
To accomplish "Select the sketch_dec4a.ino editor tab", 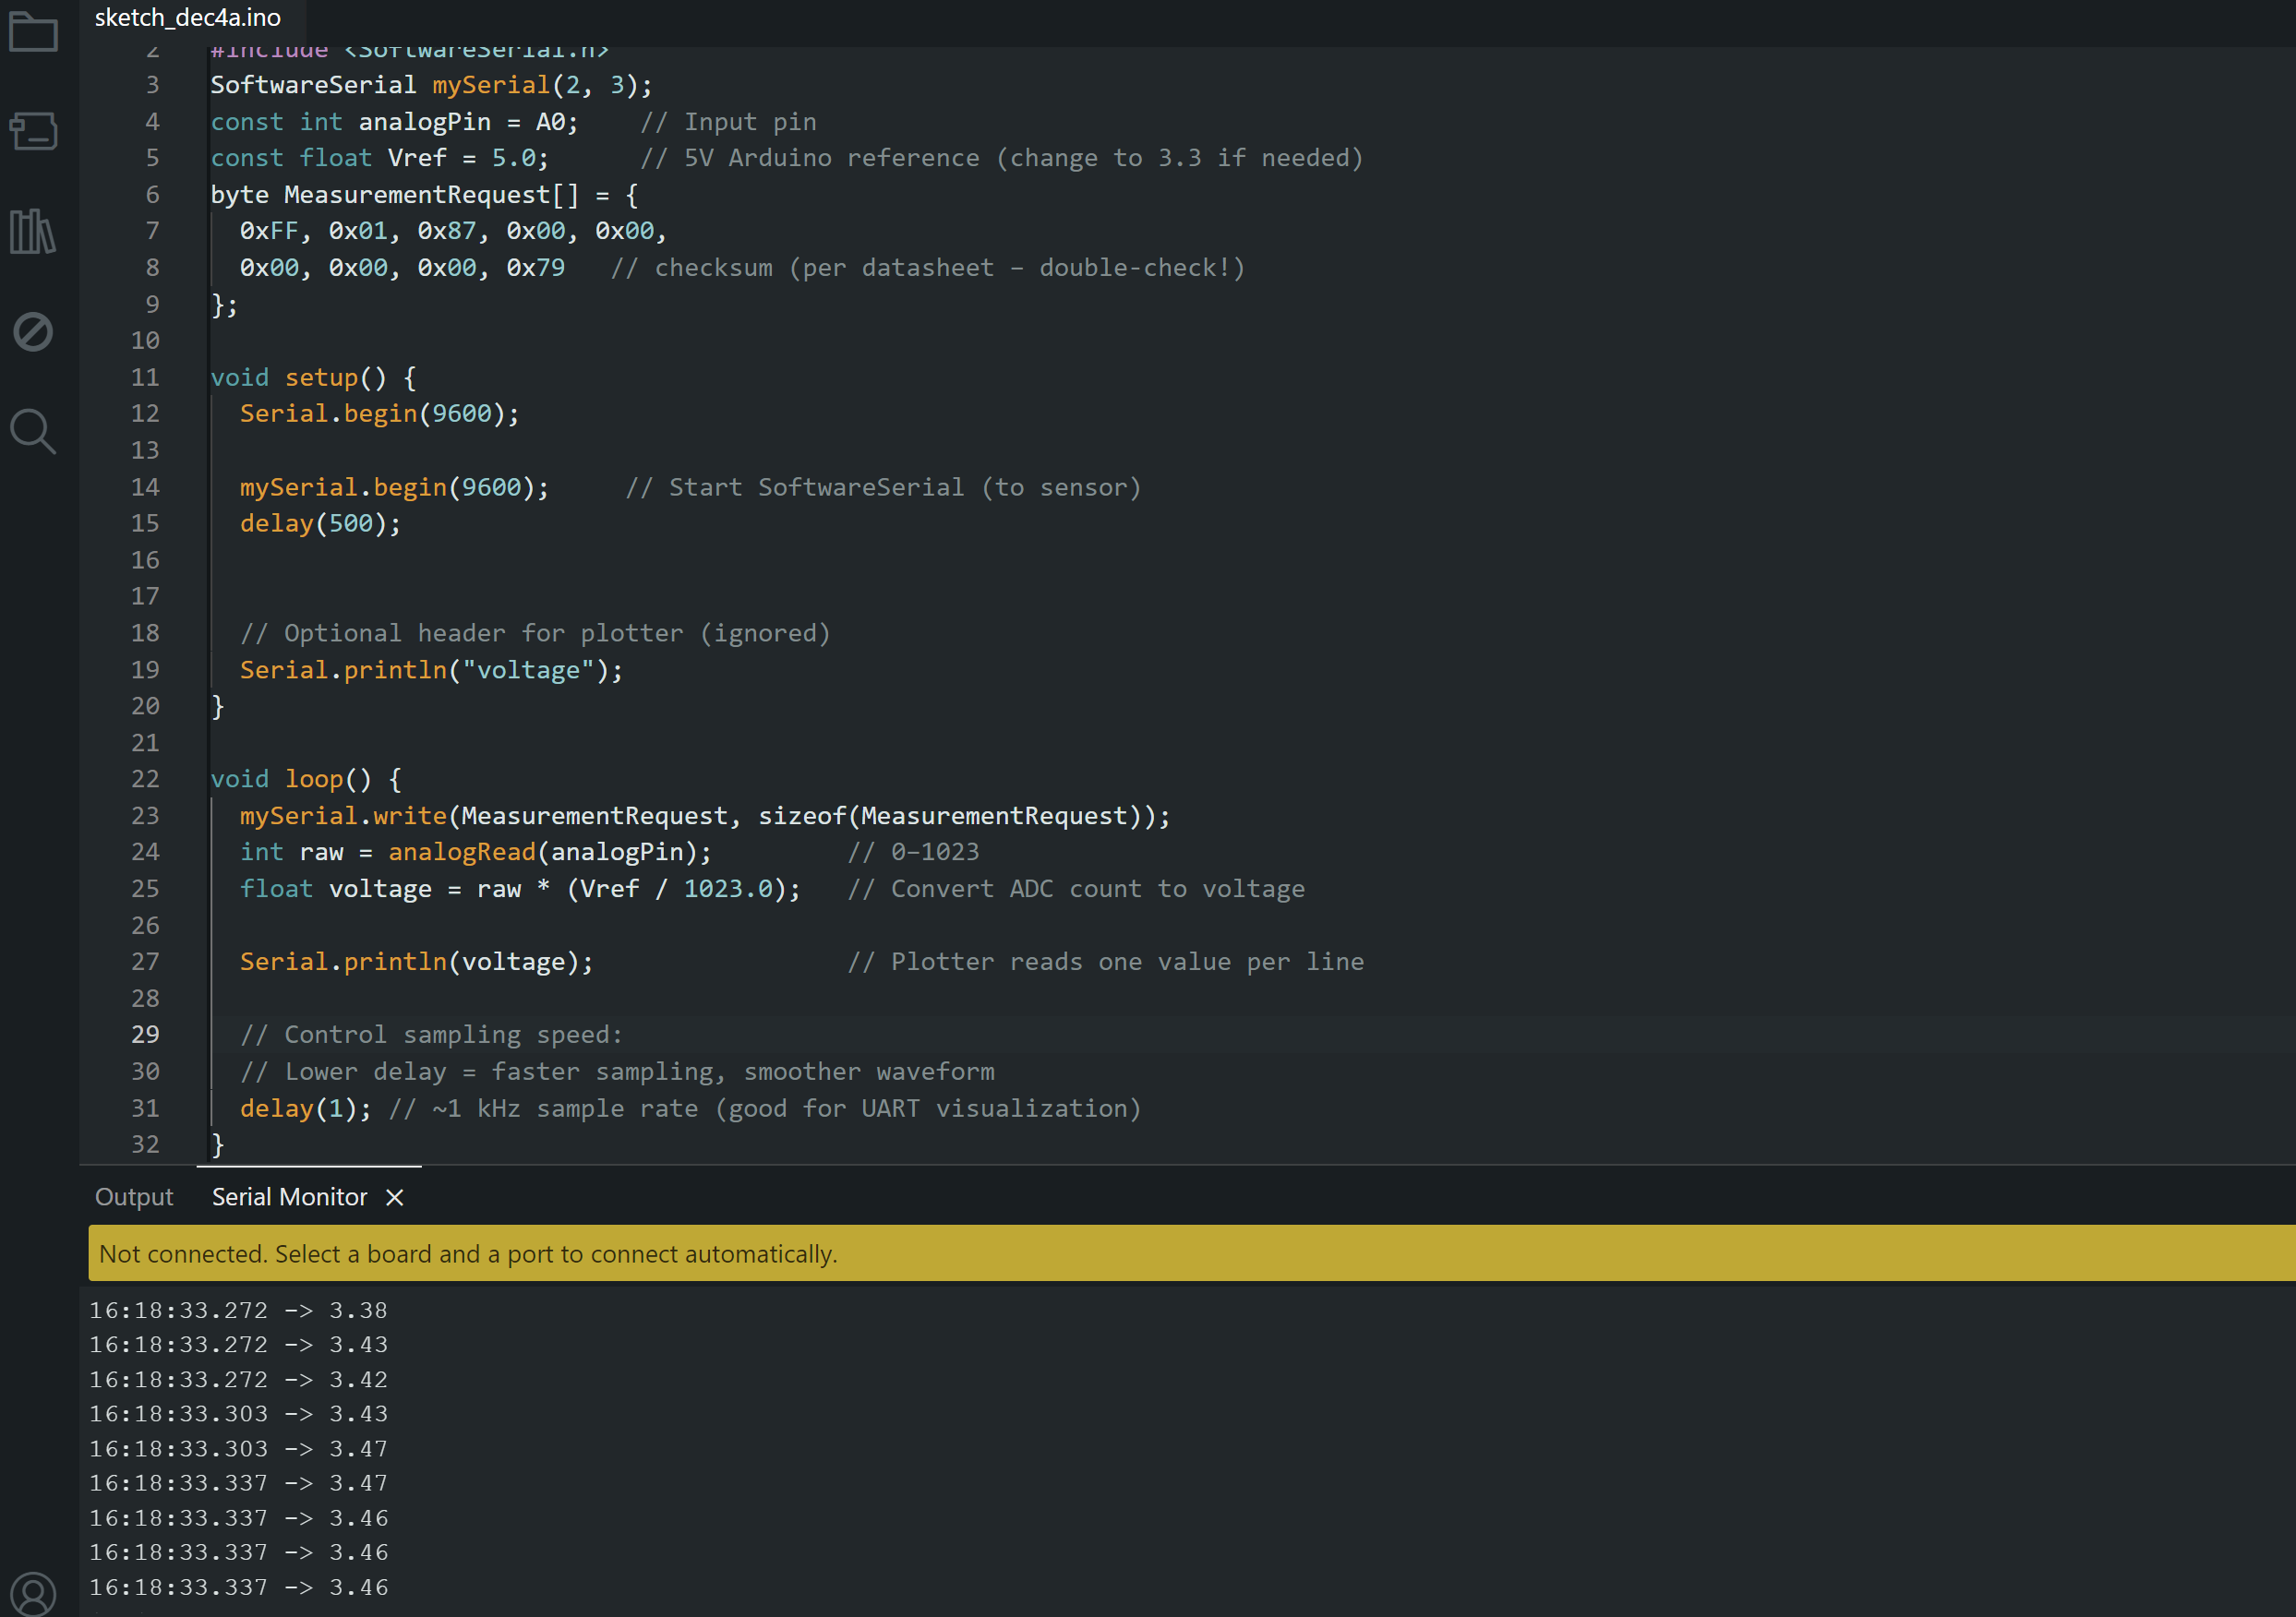I will (188, 18).
